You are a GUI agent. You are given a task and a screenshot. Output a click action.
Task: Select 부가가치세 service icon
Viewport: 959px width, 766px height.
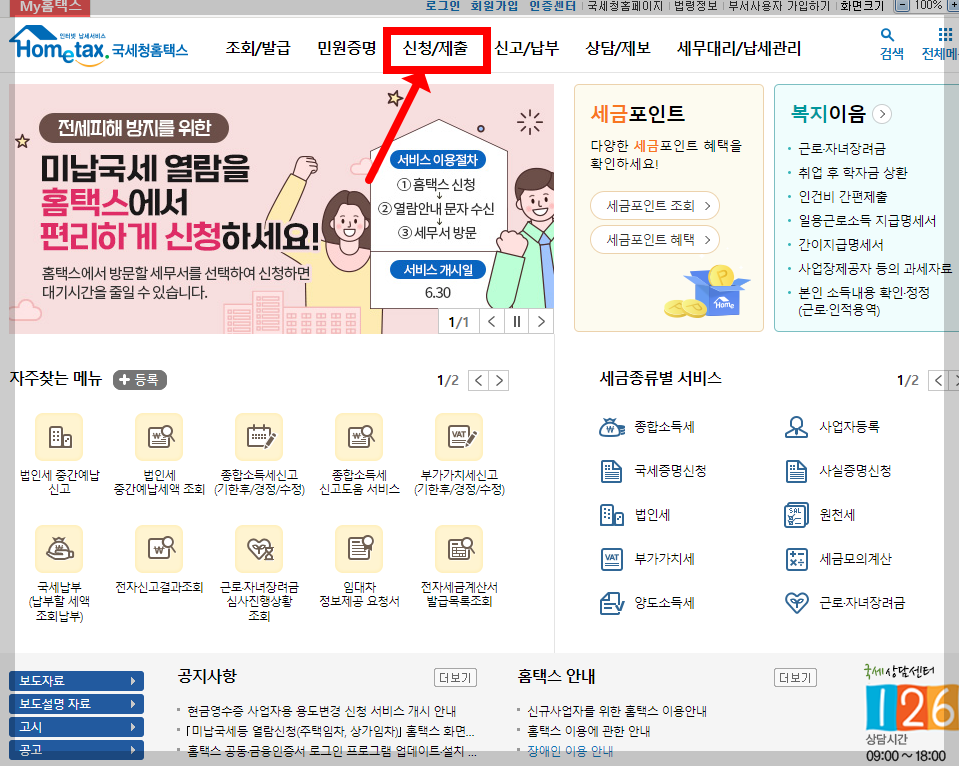(x=612, y=559)
